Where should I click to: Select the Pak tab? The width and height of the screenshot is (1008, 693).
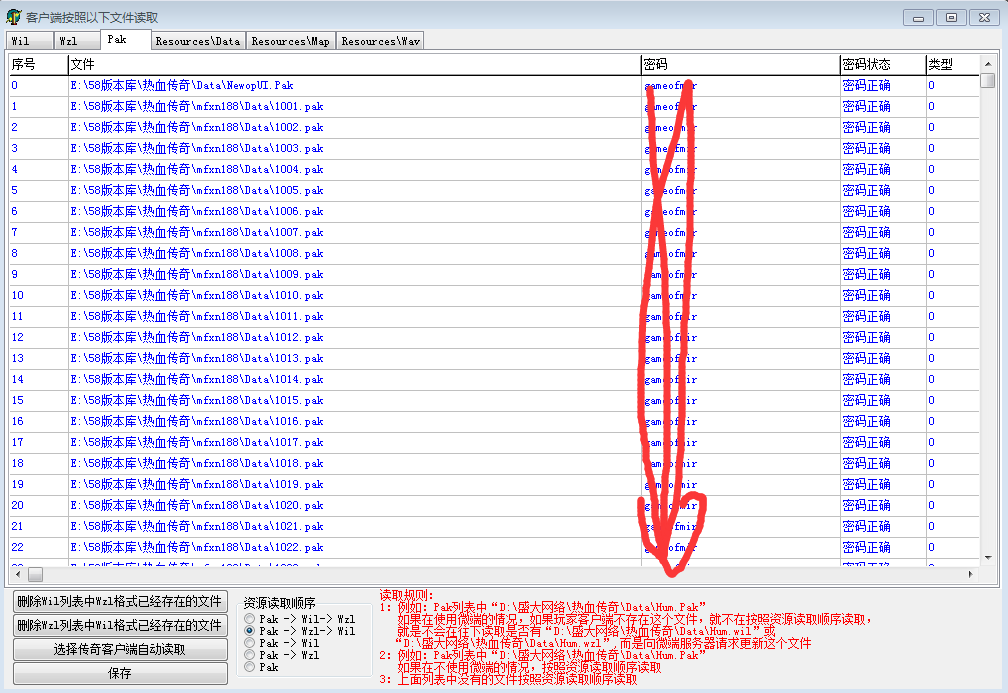tap(126, 39)
